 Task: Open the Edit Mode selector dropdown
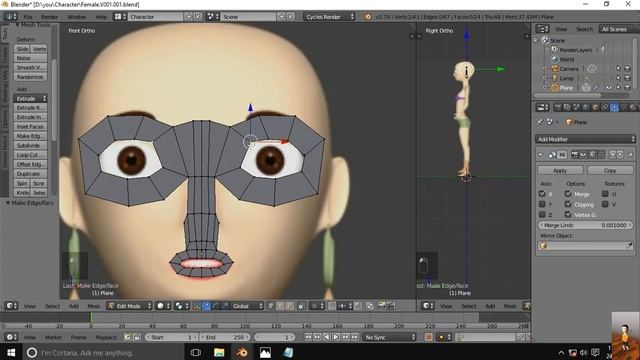pos(129,306)
